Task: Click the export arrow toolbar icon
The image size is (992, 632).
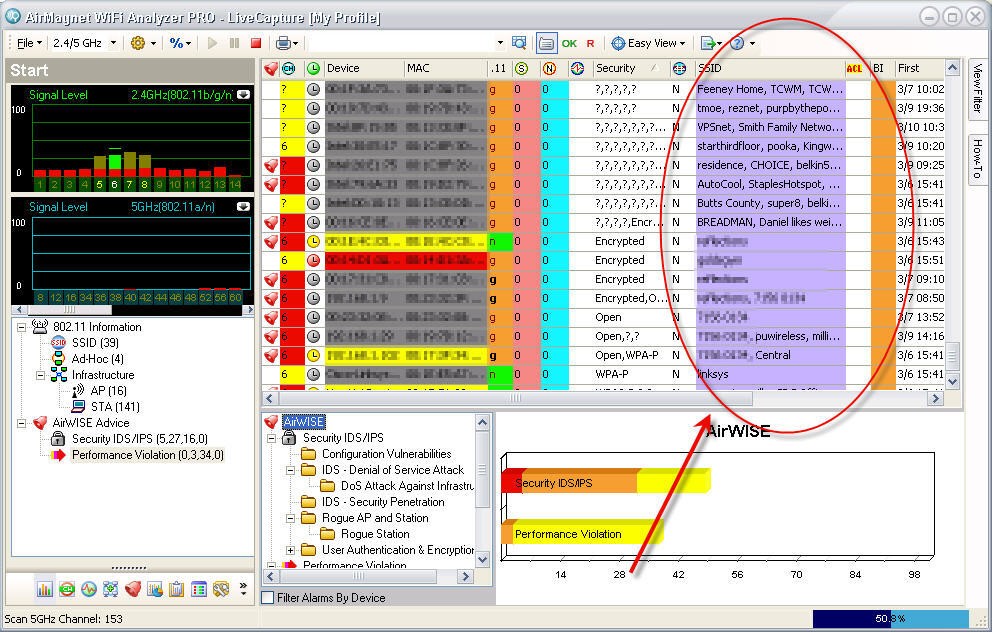Action: tap(708, 43)
